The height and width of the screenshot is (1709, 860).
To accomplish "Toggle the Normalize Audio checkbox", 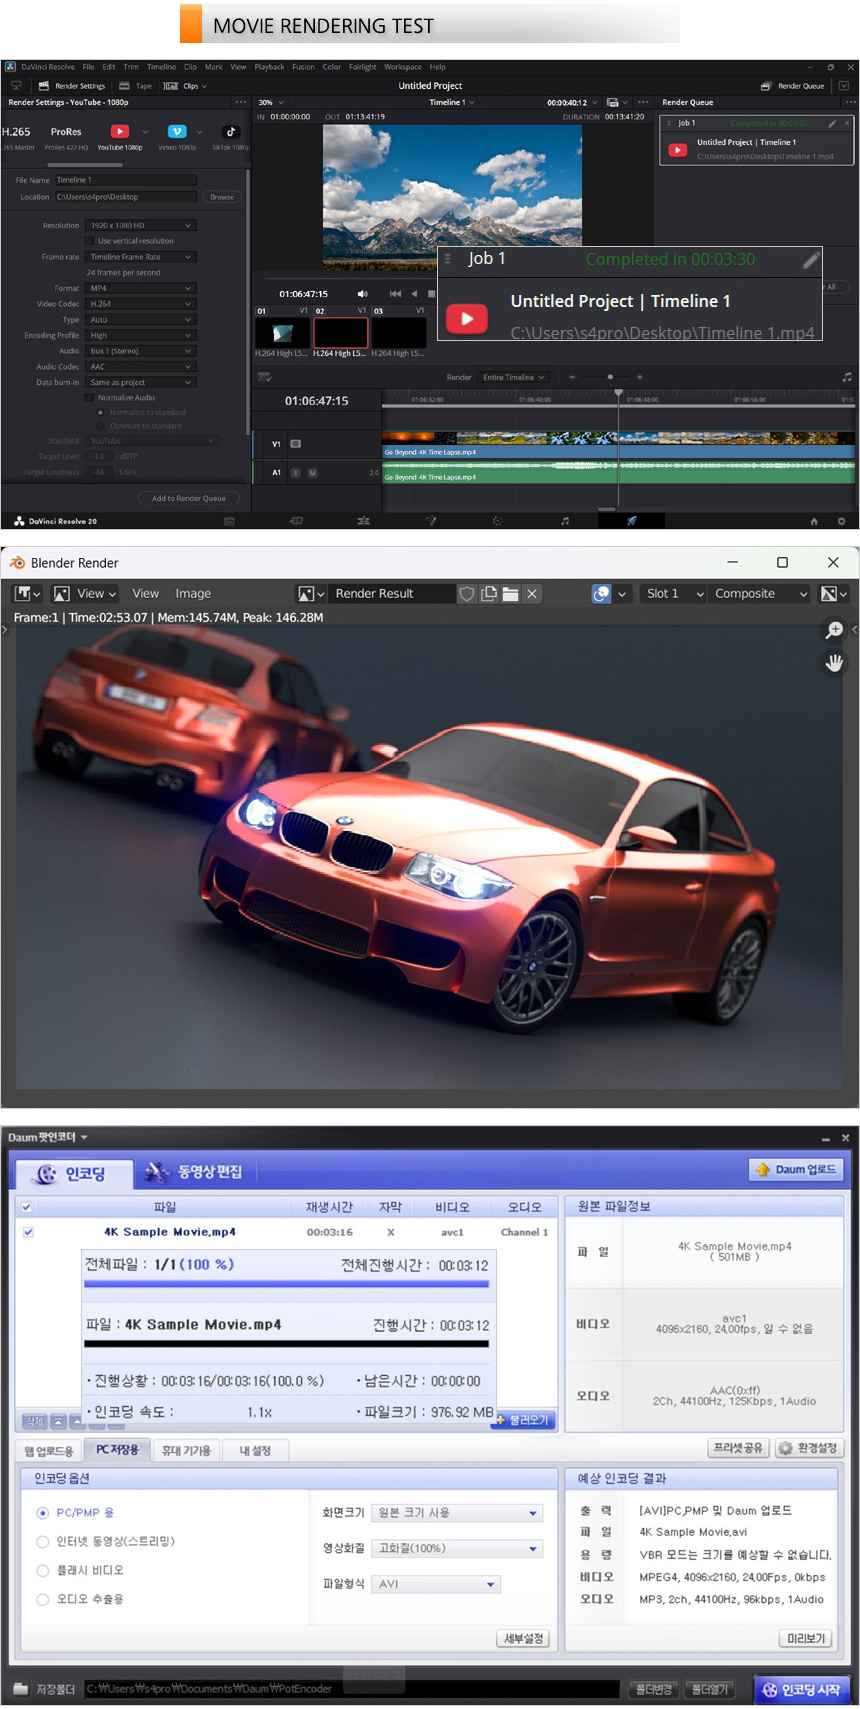I will point(90,398).
